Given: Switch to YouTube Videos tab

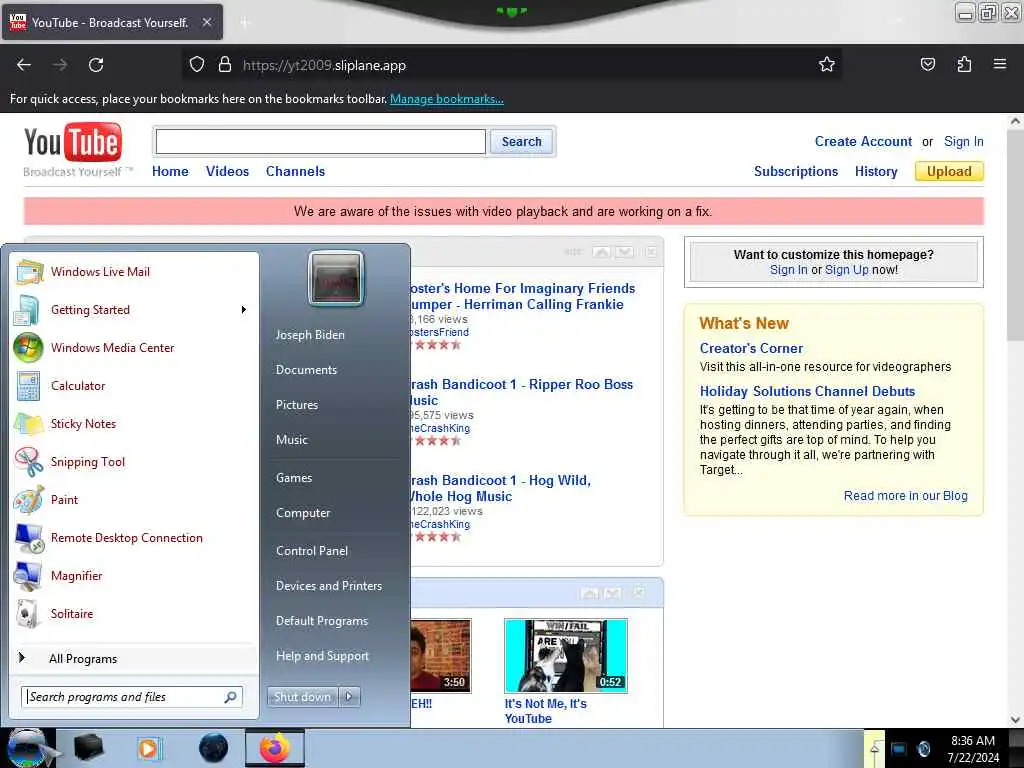Looking at the screenshot, I should tap(227, 171).
